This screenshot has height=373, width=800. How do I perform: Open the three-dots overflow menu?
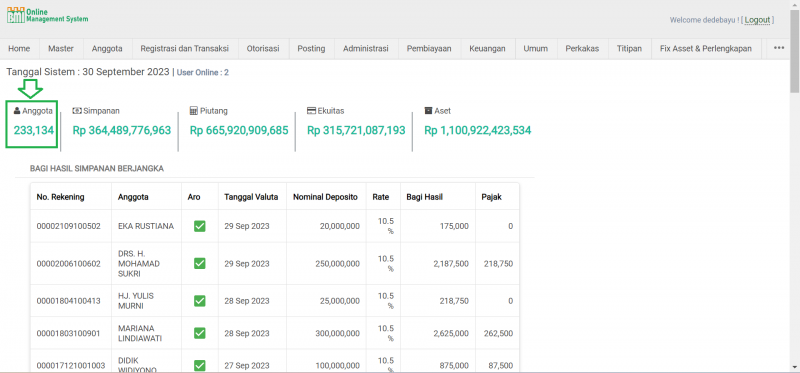[x=779, y=48]
